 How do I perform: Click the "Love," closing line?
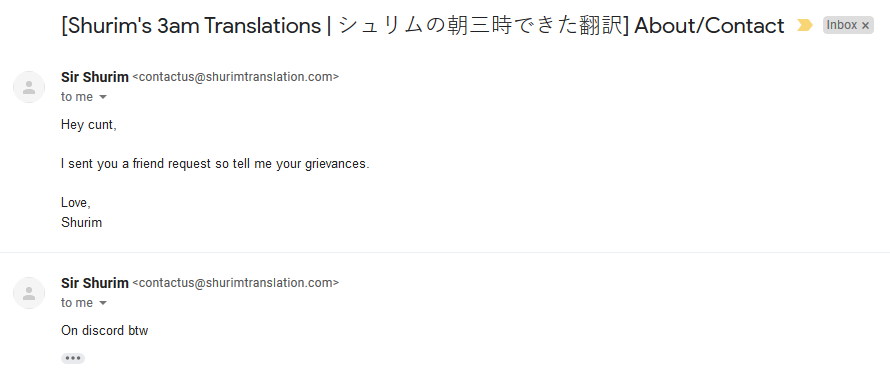[75, 203]
